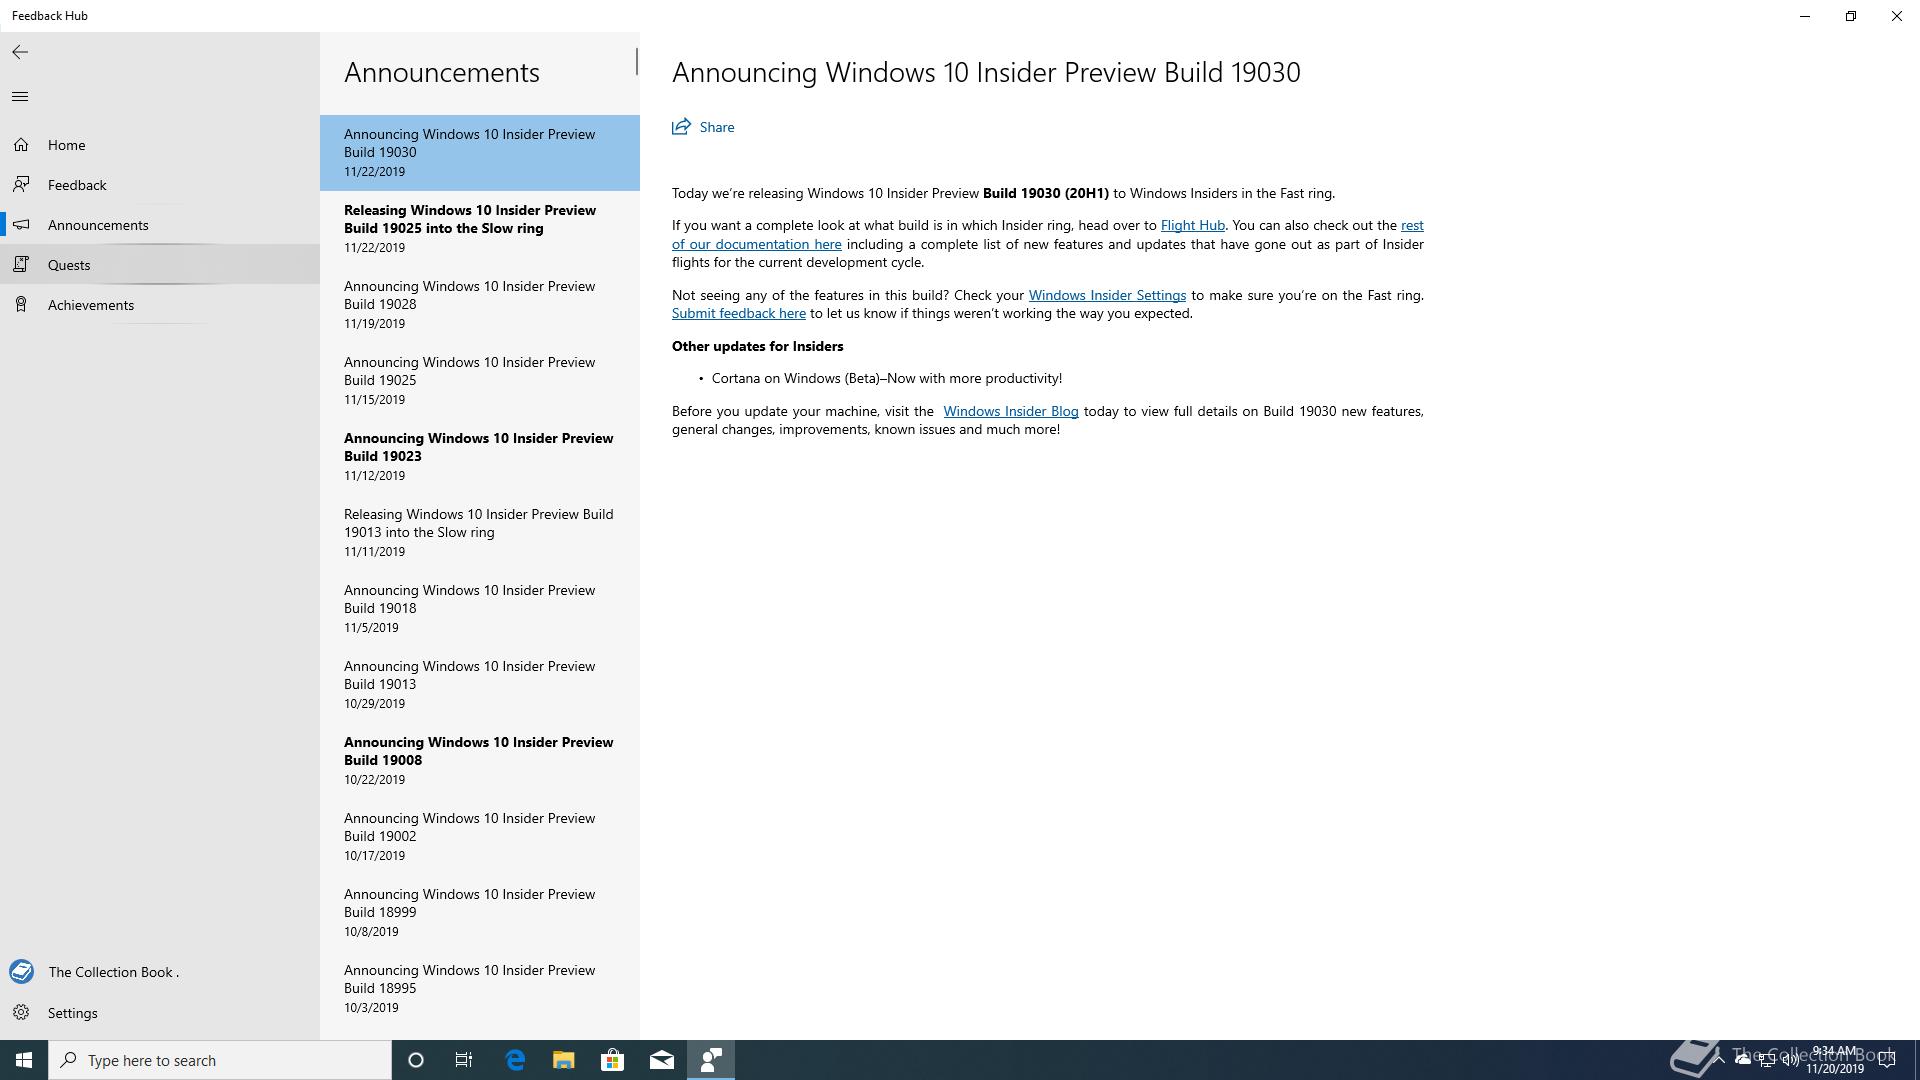1920x1080 pixels.
Task: Click the Home icon in sidebar
Action: (x=21, y=145)
